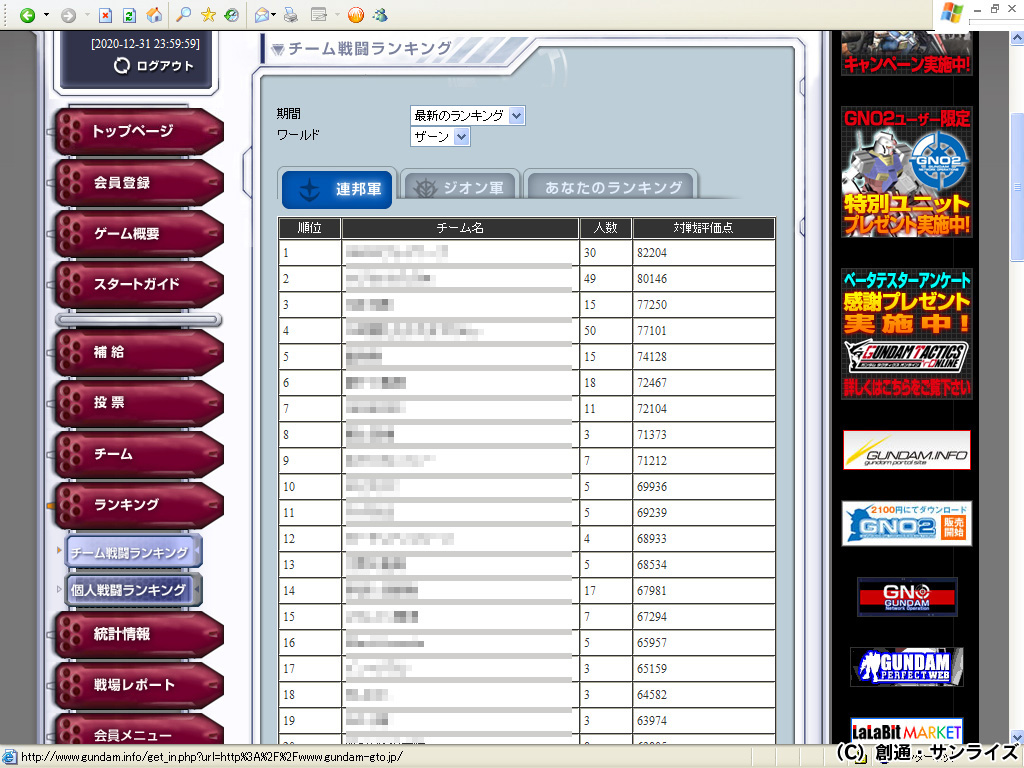
Task: Open the Back button history dropdown arrow
Action: (46, 14)
